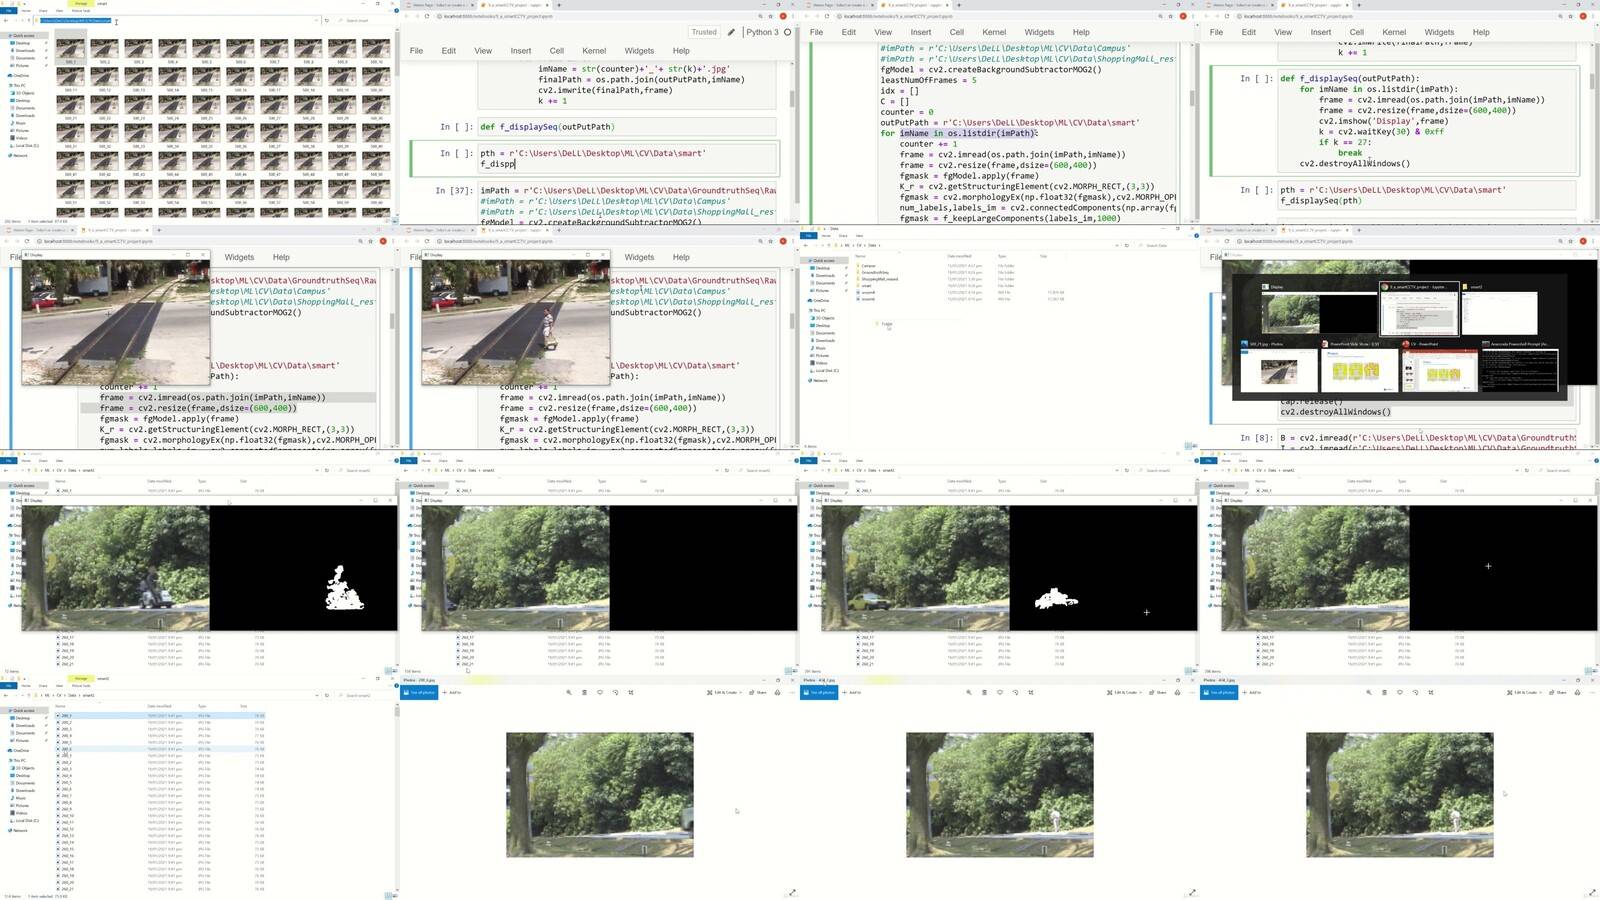
Task: Click delete trash icon in middle Photos window
Action: point(984,692)
